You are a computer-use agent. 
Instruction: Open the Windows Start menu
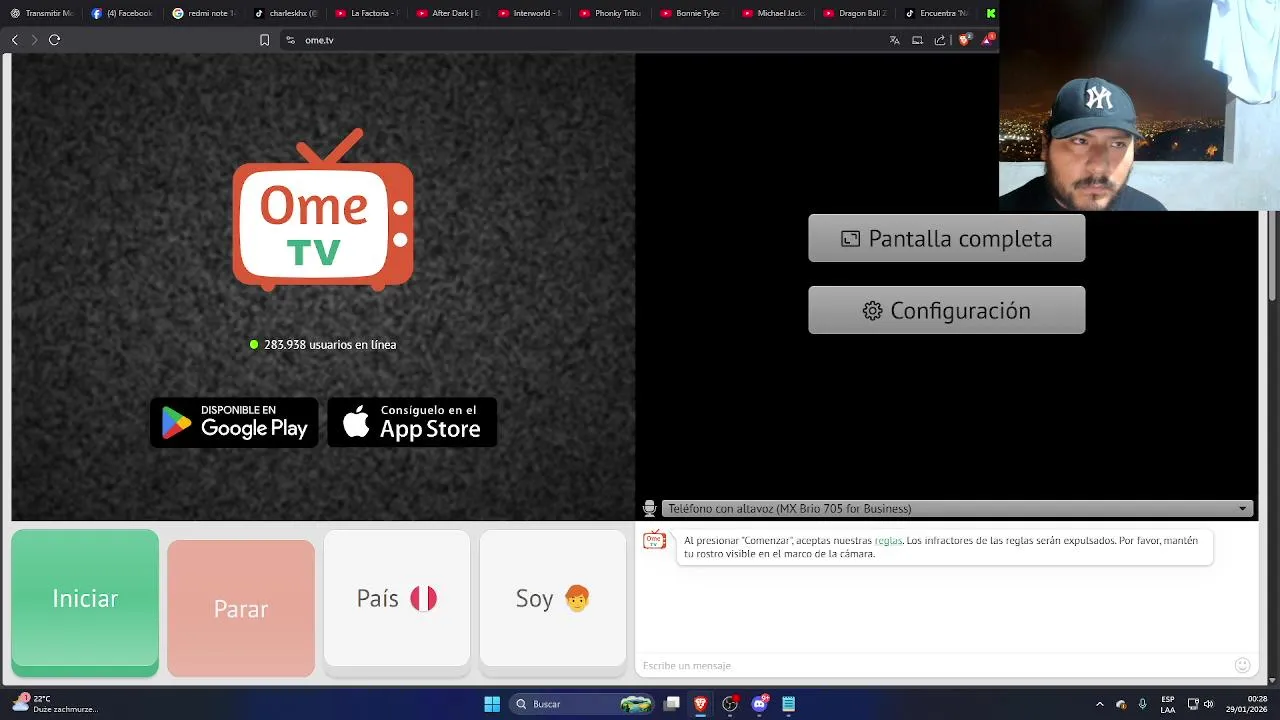tap(492, 704)
